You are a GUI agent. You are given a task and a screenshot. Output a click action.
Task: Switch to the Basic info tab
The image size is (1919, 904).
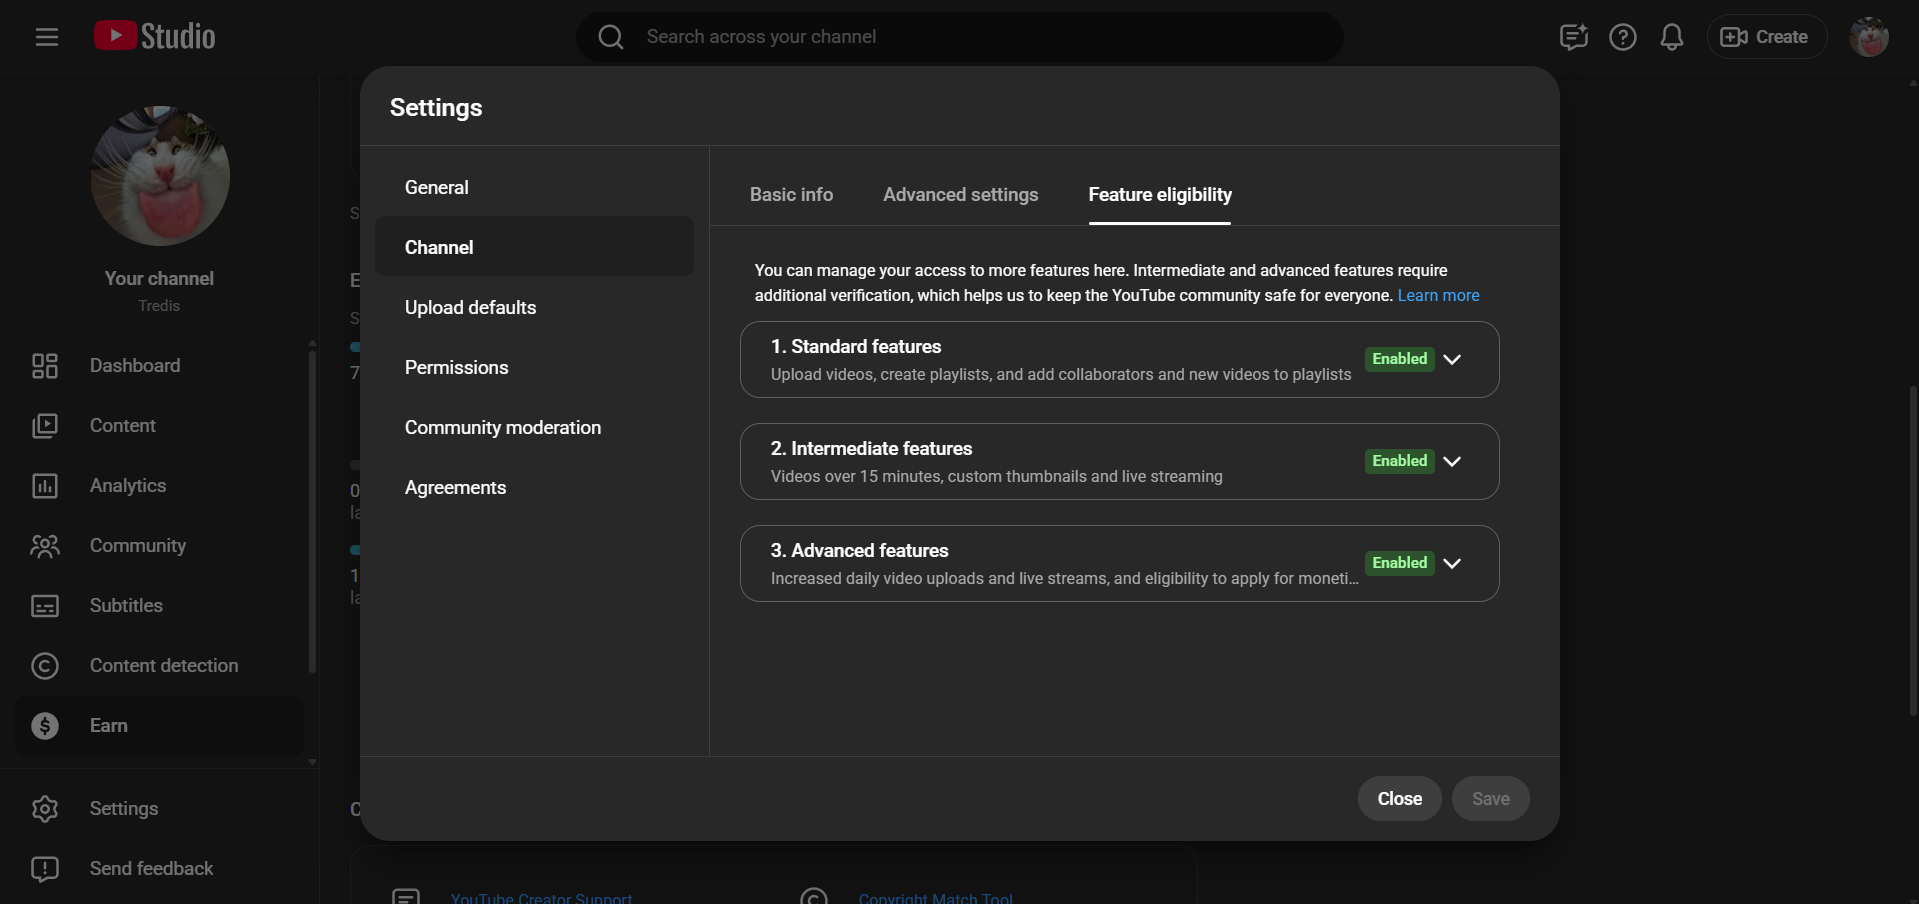pyautogui.click(x=791, y=195)
